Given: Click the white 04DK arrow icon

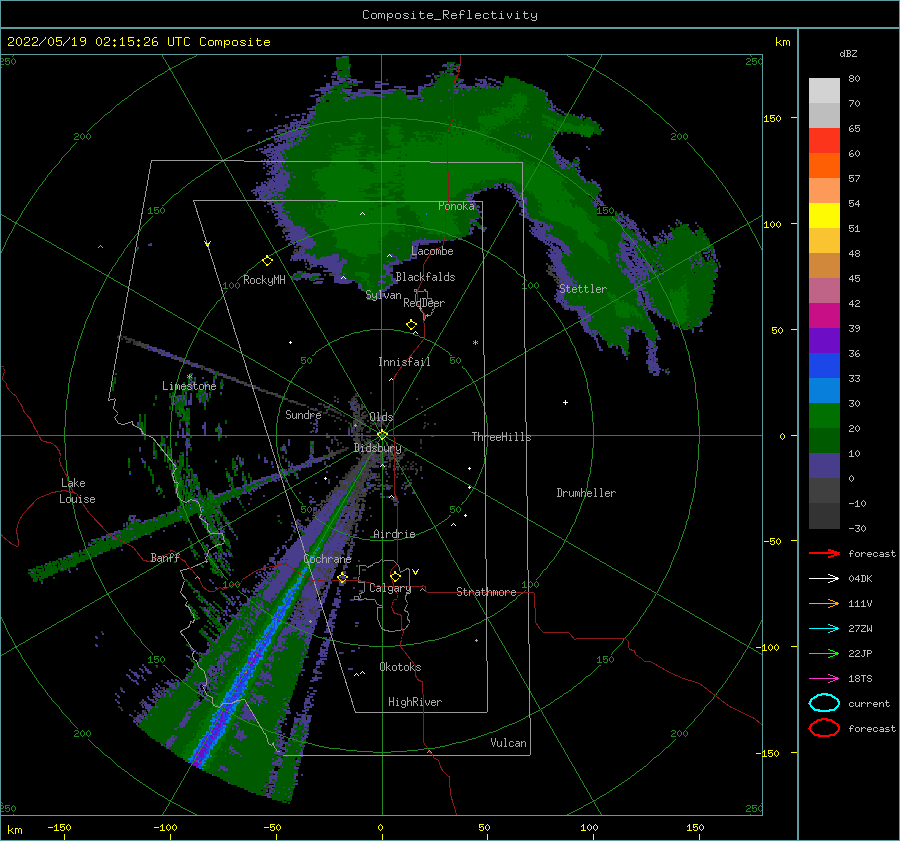Looking at the screenshot, I should click(824, 578).
